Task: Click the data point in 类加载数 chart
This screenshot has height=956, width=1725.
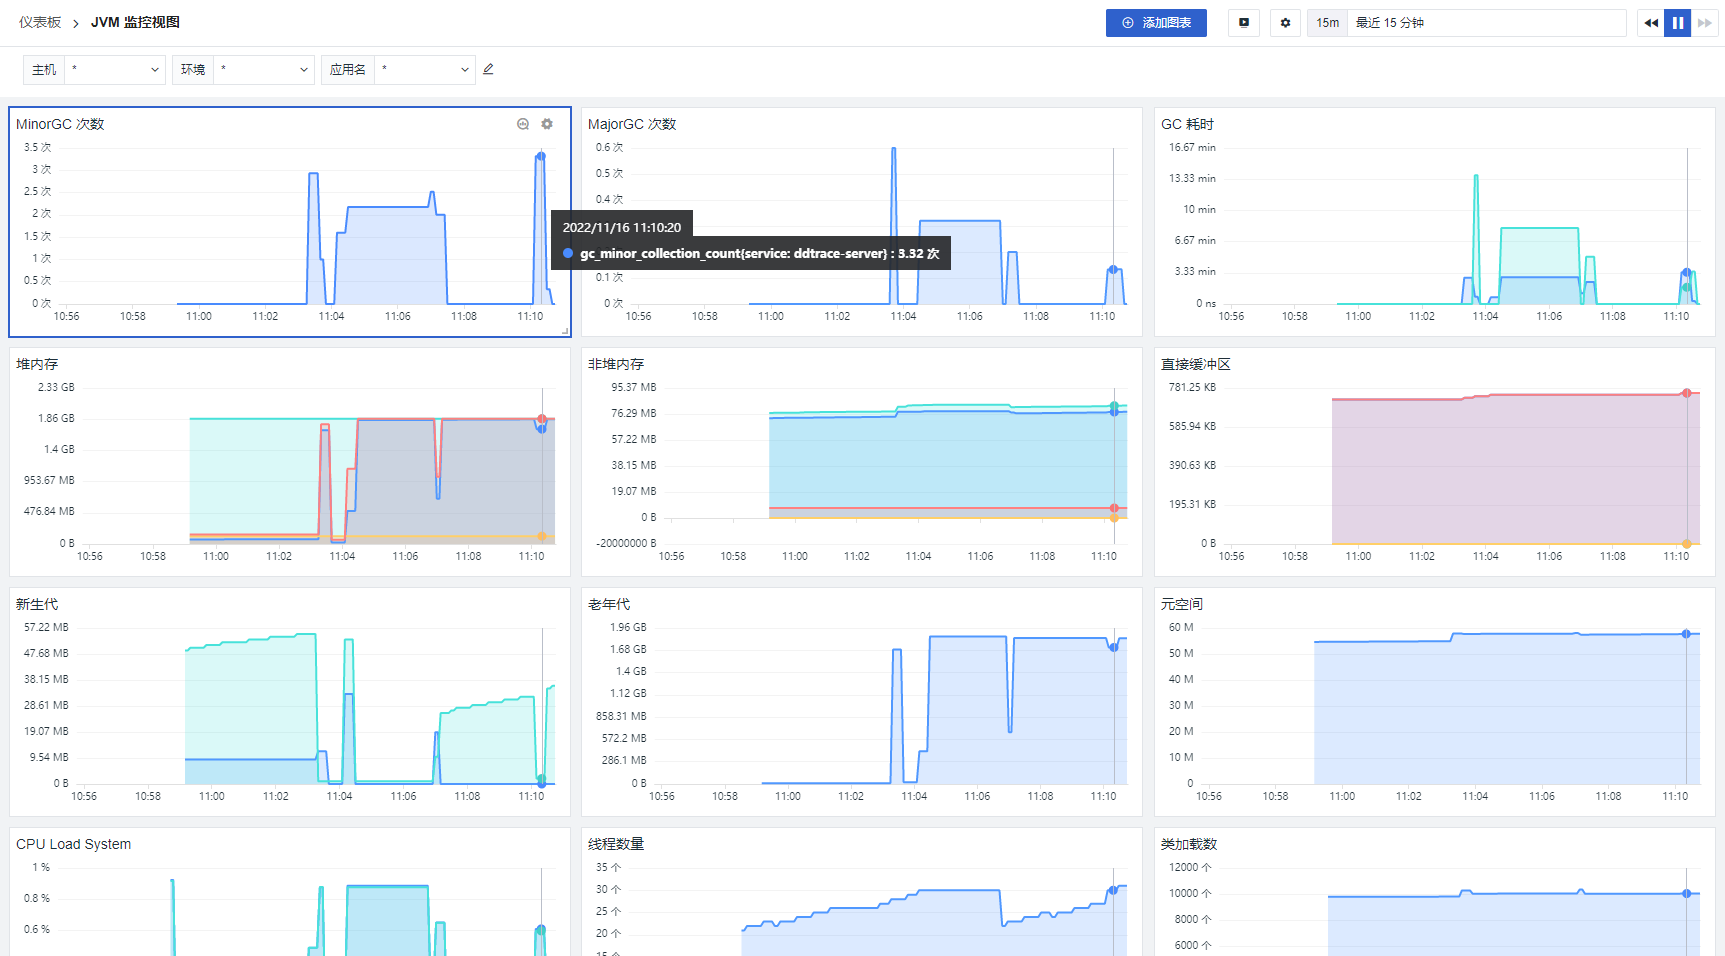Action: click(1686, 893)
